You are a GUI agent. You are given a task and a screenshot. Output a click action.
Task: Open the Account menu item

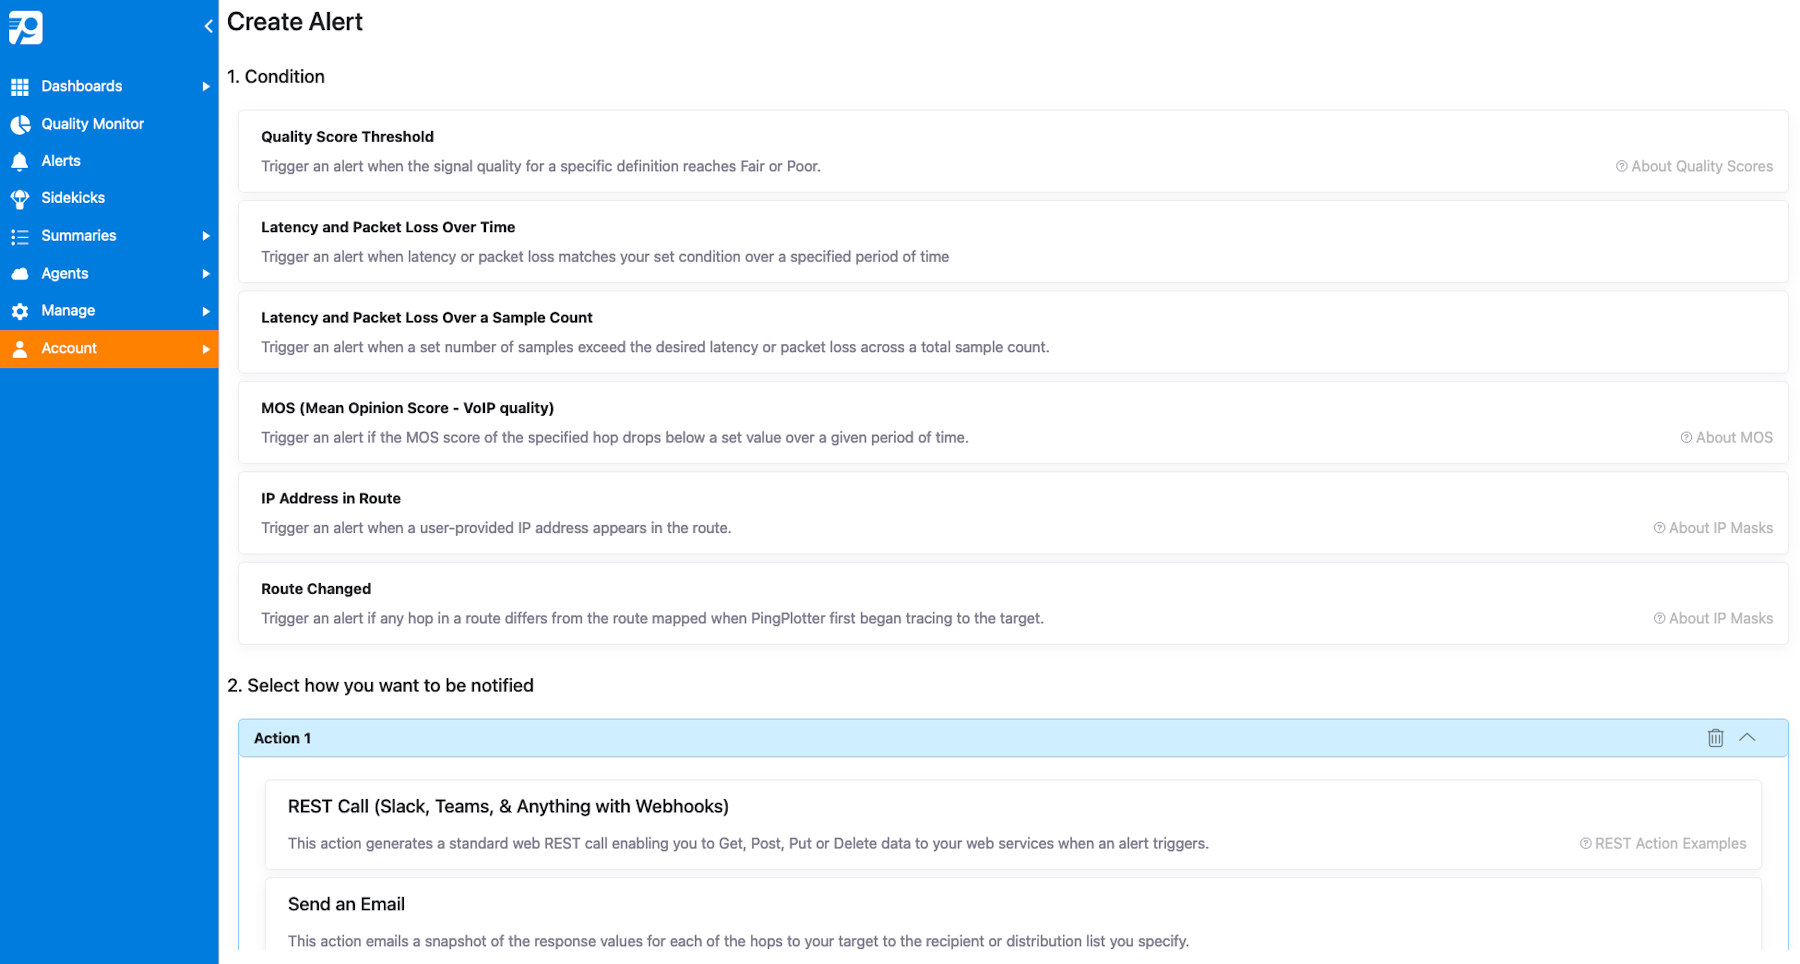[69, 349]
